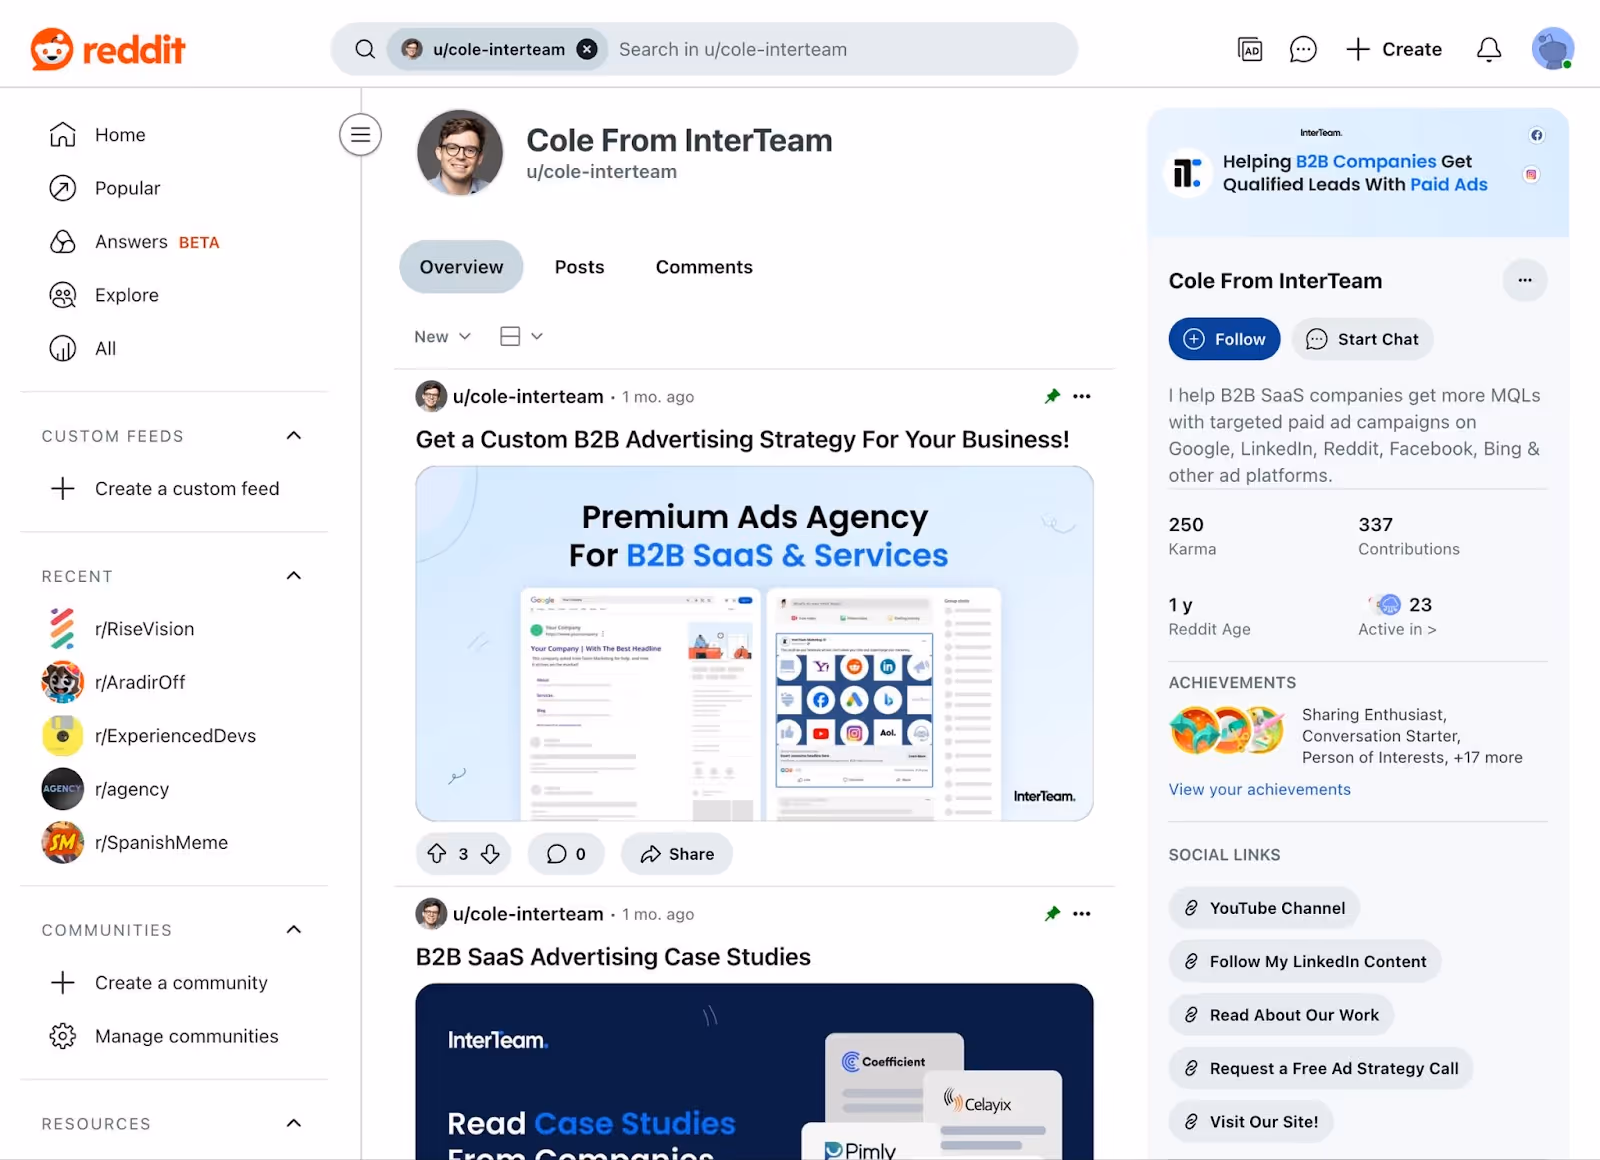Screen dimensions: 1600x1160
Task: Open Explore from the left sidebar
Action: pyautogui.click(x=126, y=294)
